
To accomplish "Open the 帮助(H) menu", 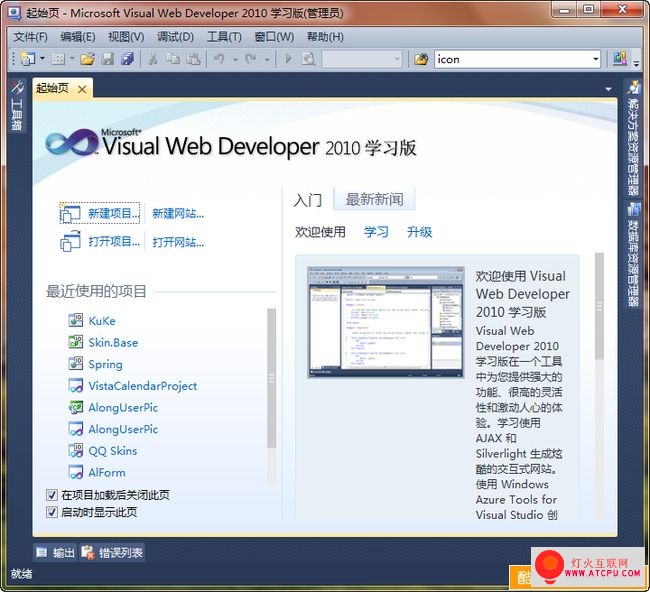I will click(325, 37).
